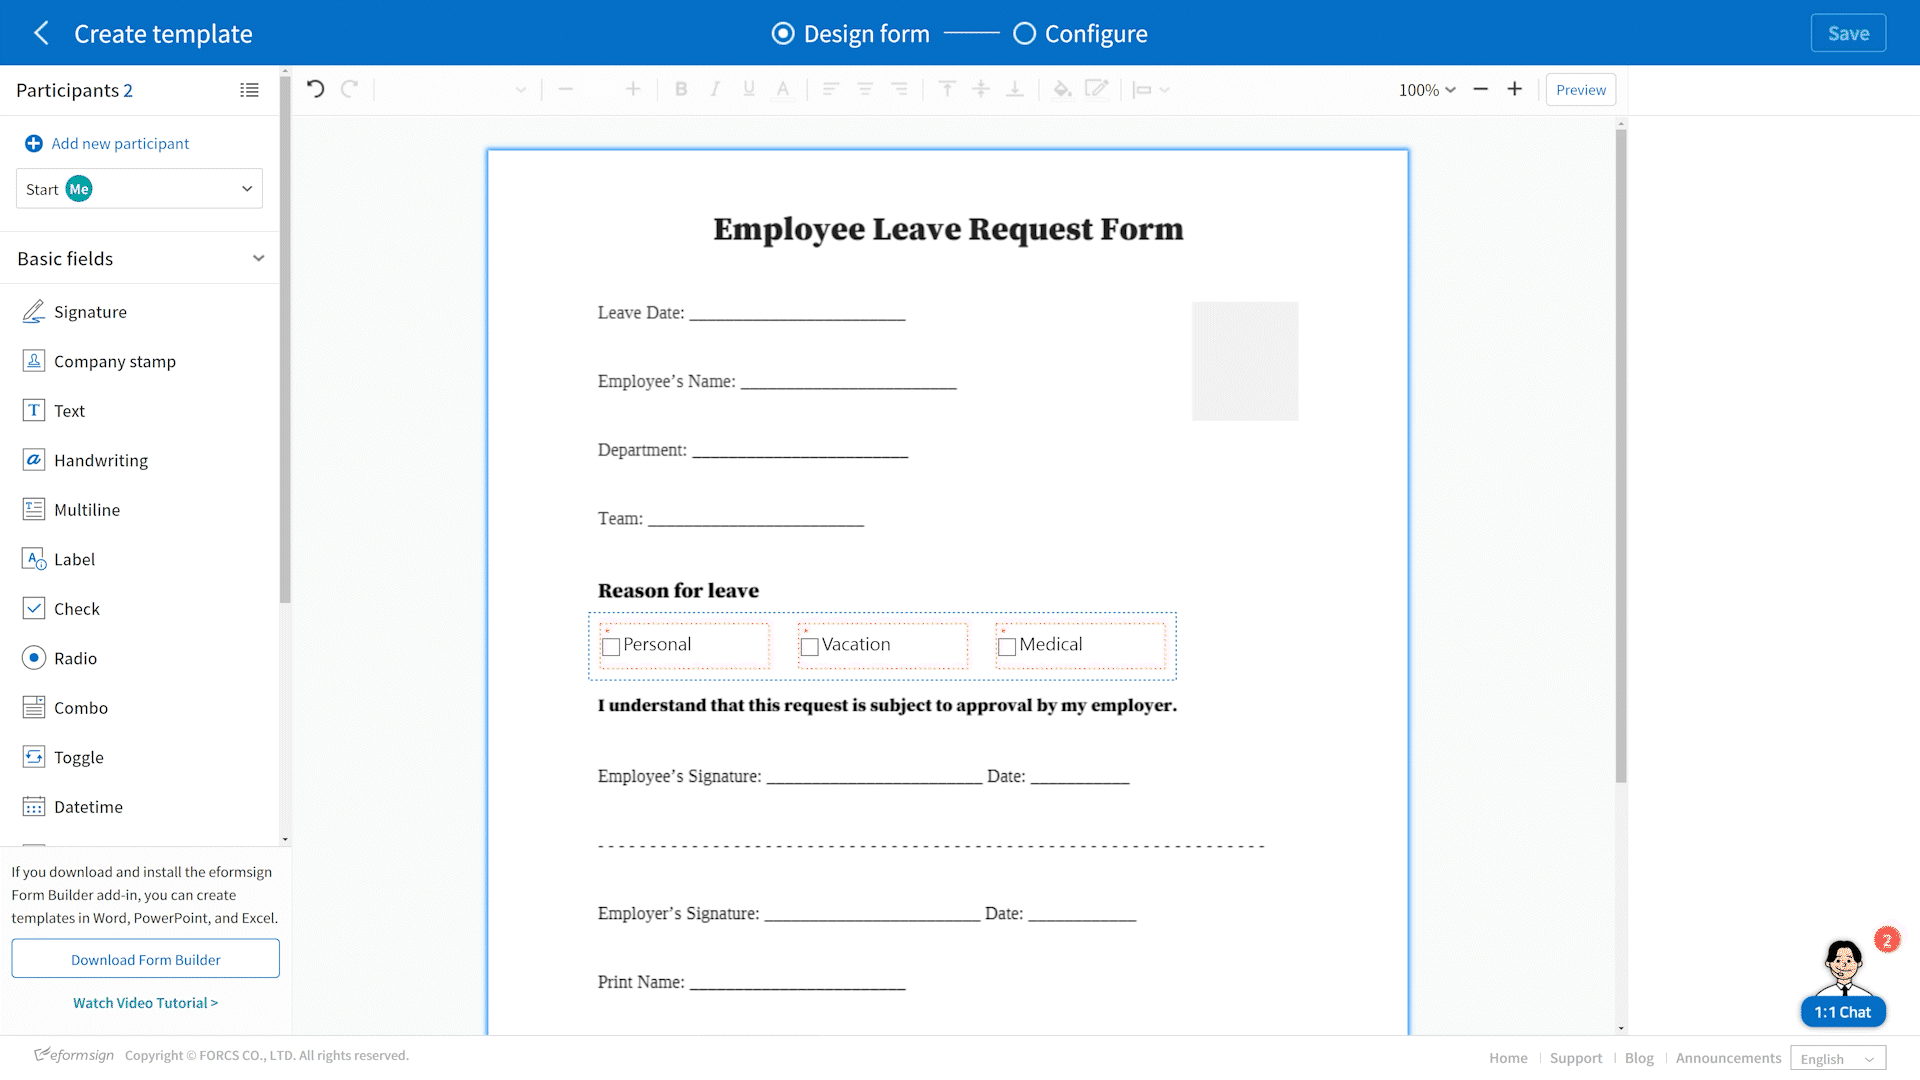Align text left
Screen dimensions: 1920x1080
click(x=831, y=89)
